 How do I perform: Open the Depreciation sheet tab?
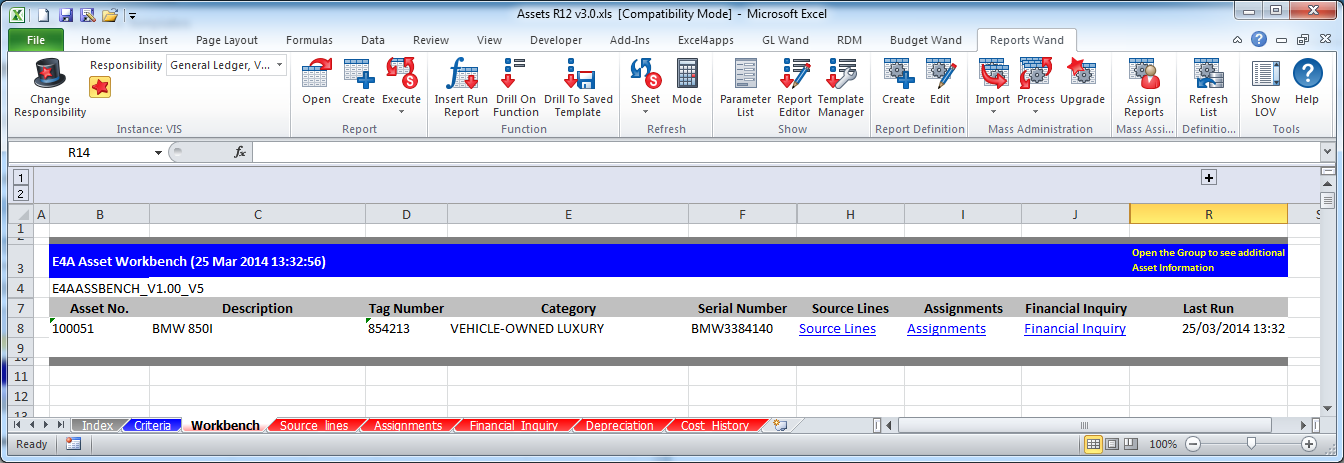tap(620, 425)
